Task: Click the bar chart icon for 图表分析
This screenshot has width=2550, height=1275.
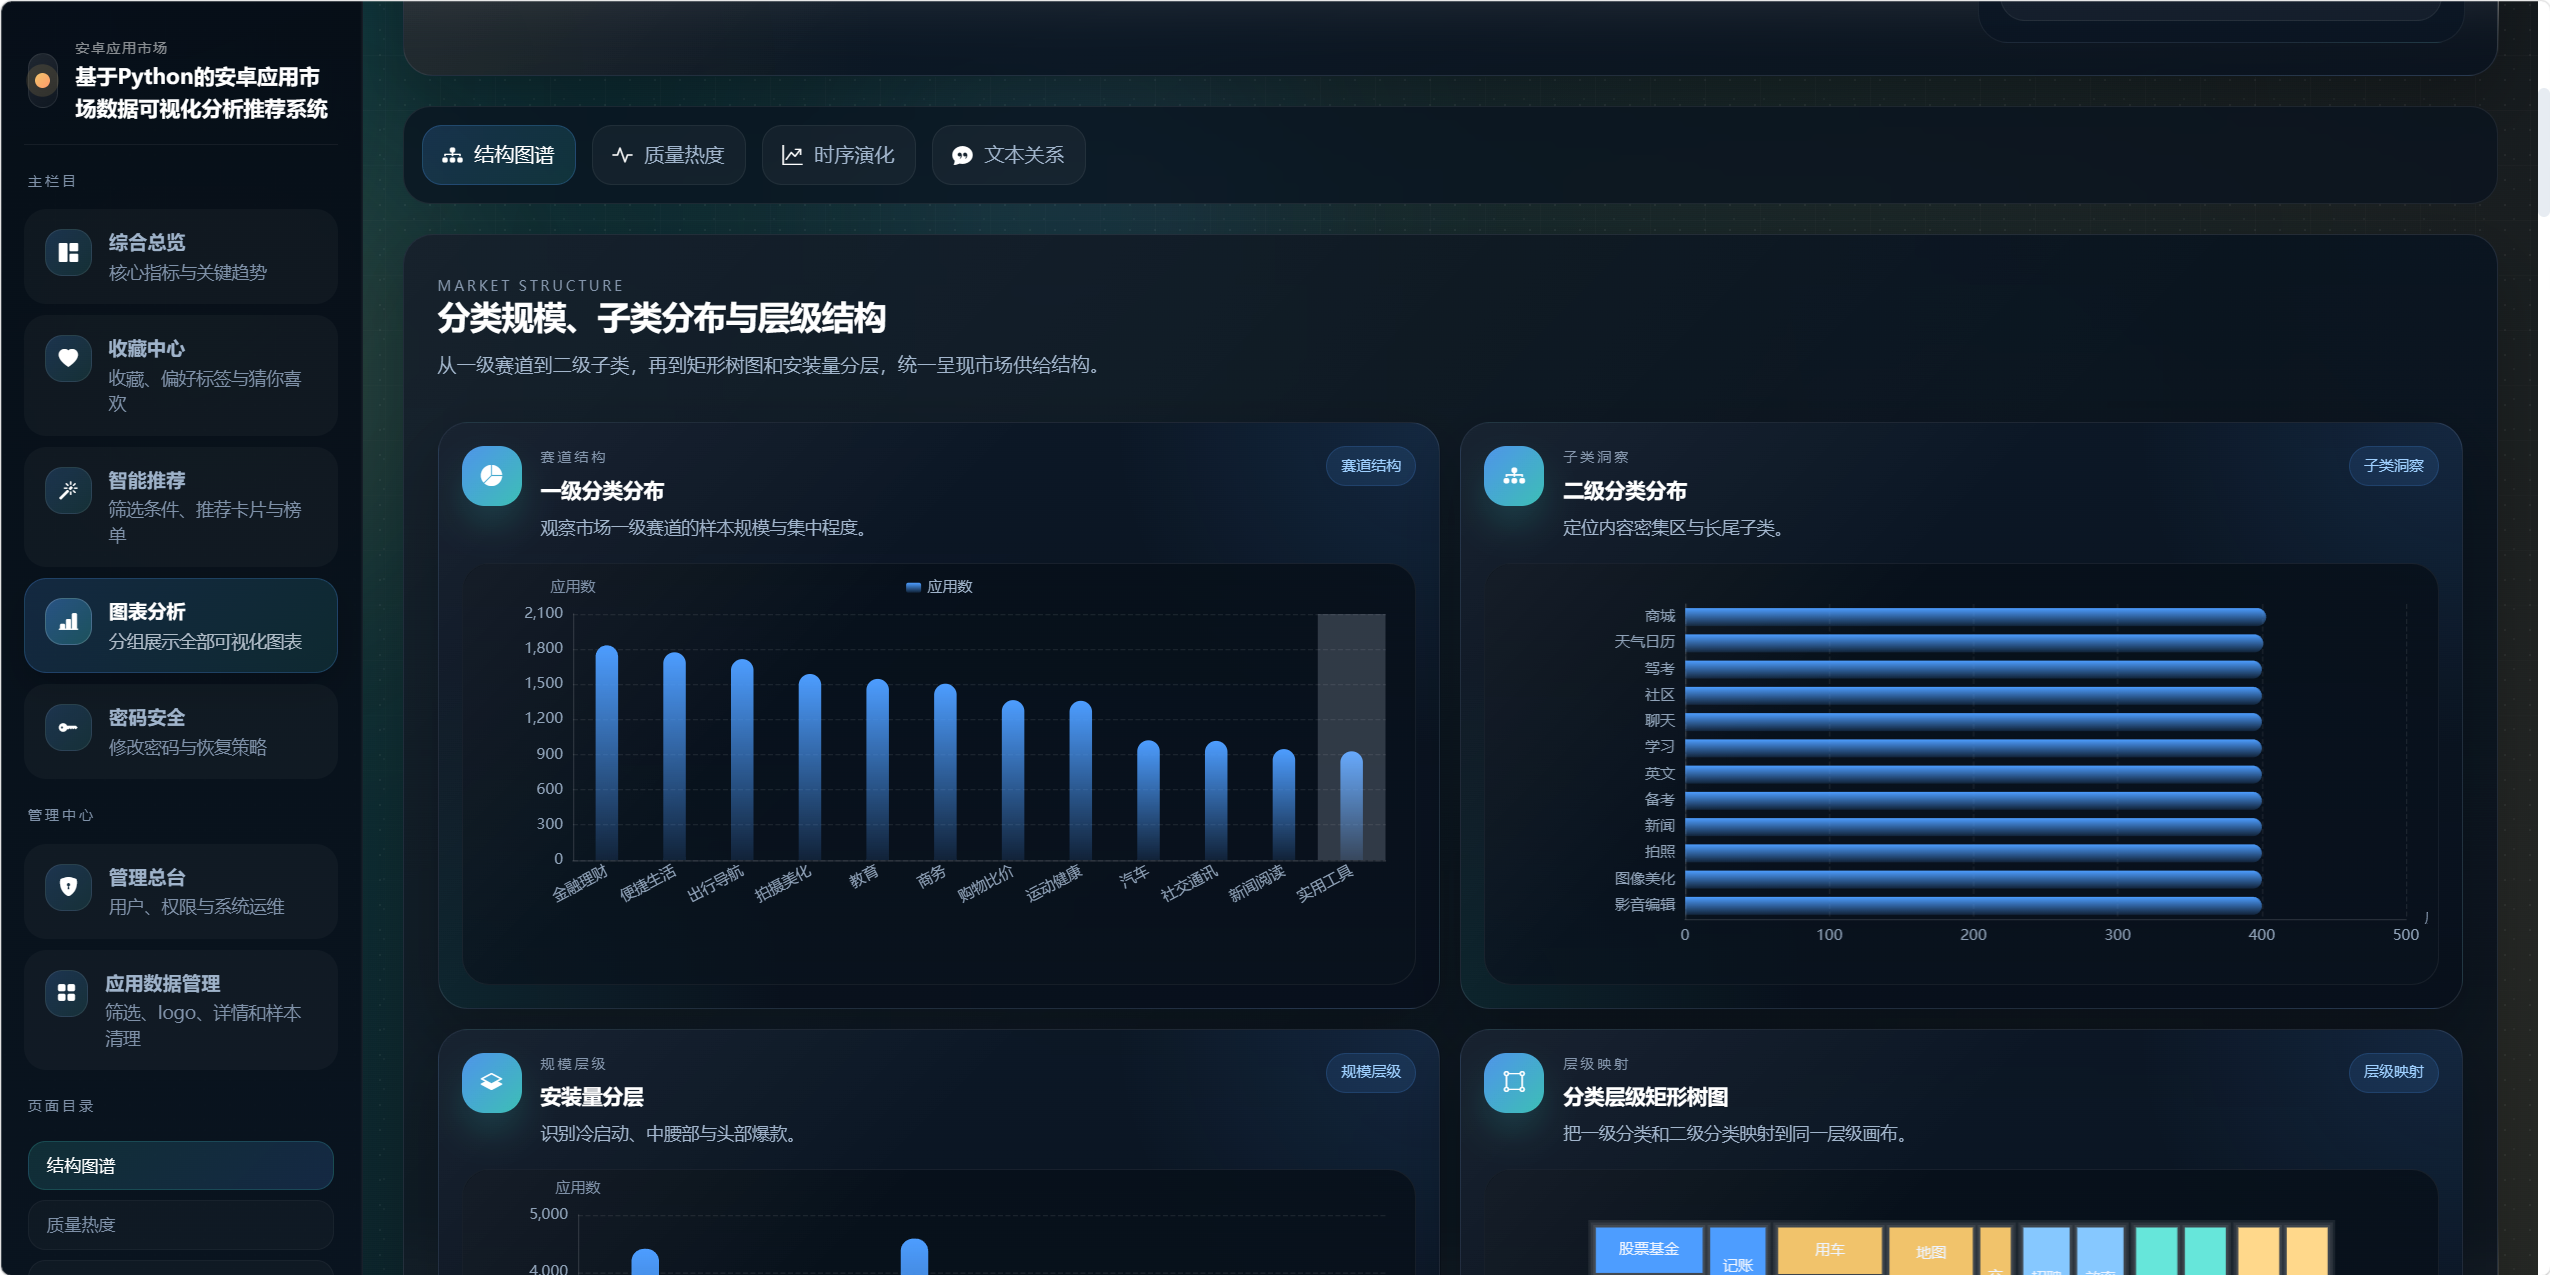Action: coord(68,621)
